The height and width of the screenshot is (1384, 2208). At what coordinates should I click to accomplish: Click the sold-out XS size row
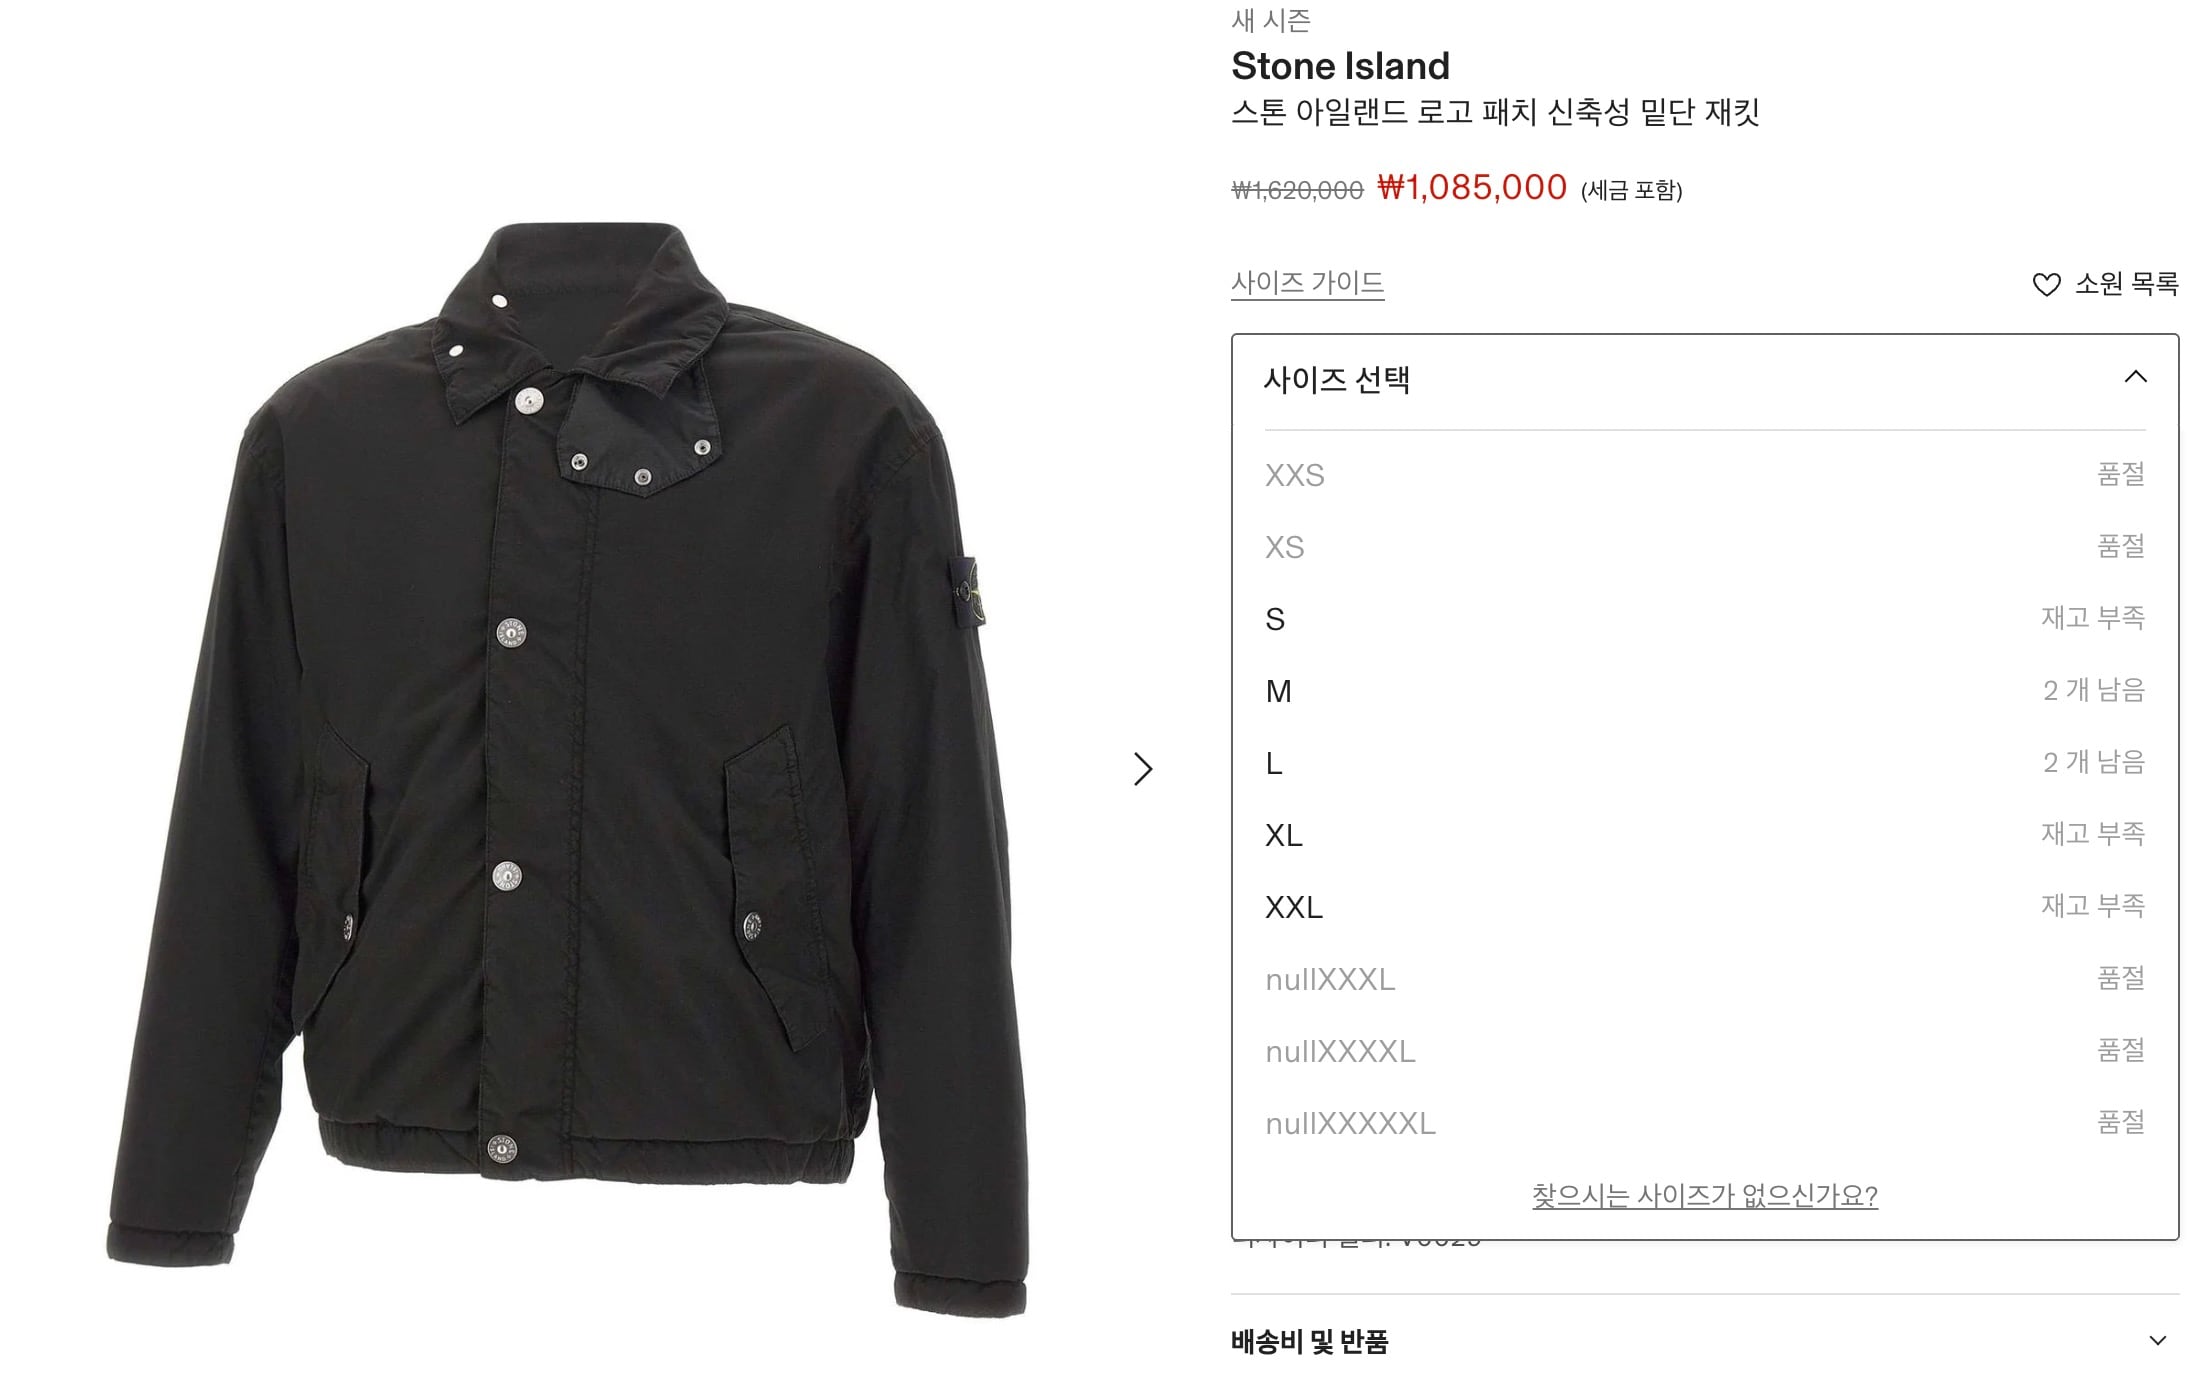point(1705,547)
